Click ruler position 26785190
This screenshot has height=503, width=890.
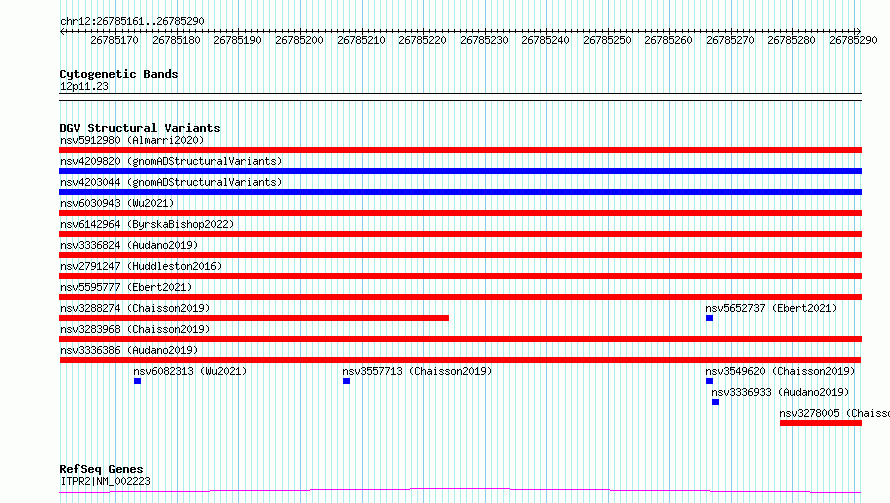237,40
